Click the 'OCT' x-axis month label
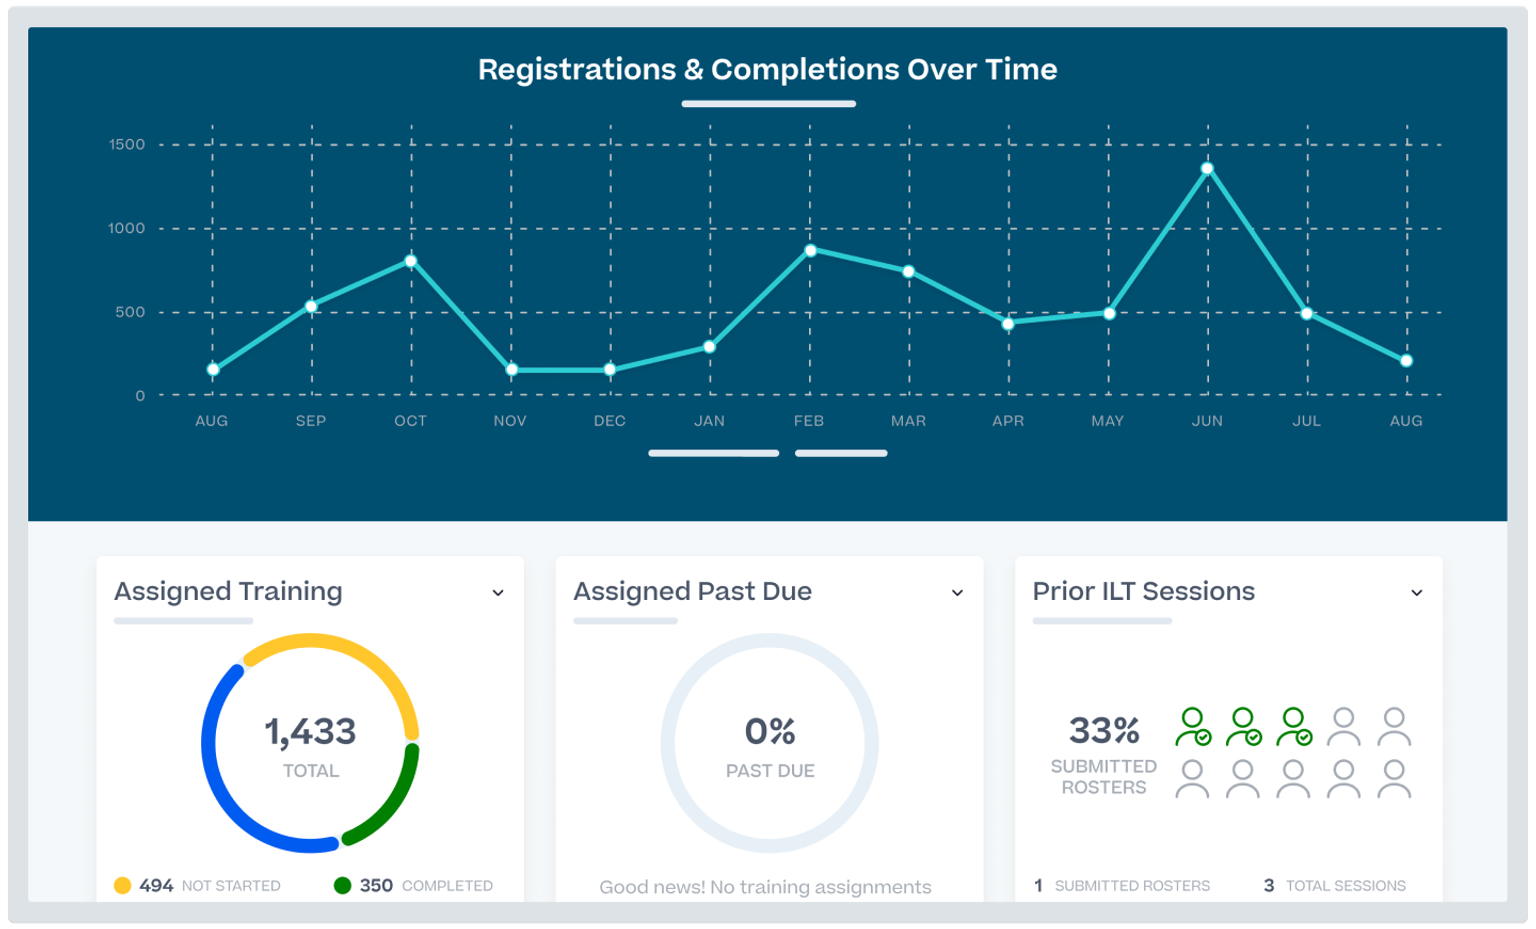Viewport: 1536px width, 929px height. pyautogui.click(x=410, y=421)
